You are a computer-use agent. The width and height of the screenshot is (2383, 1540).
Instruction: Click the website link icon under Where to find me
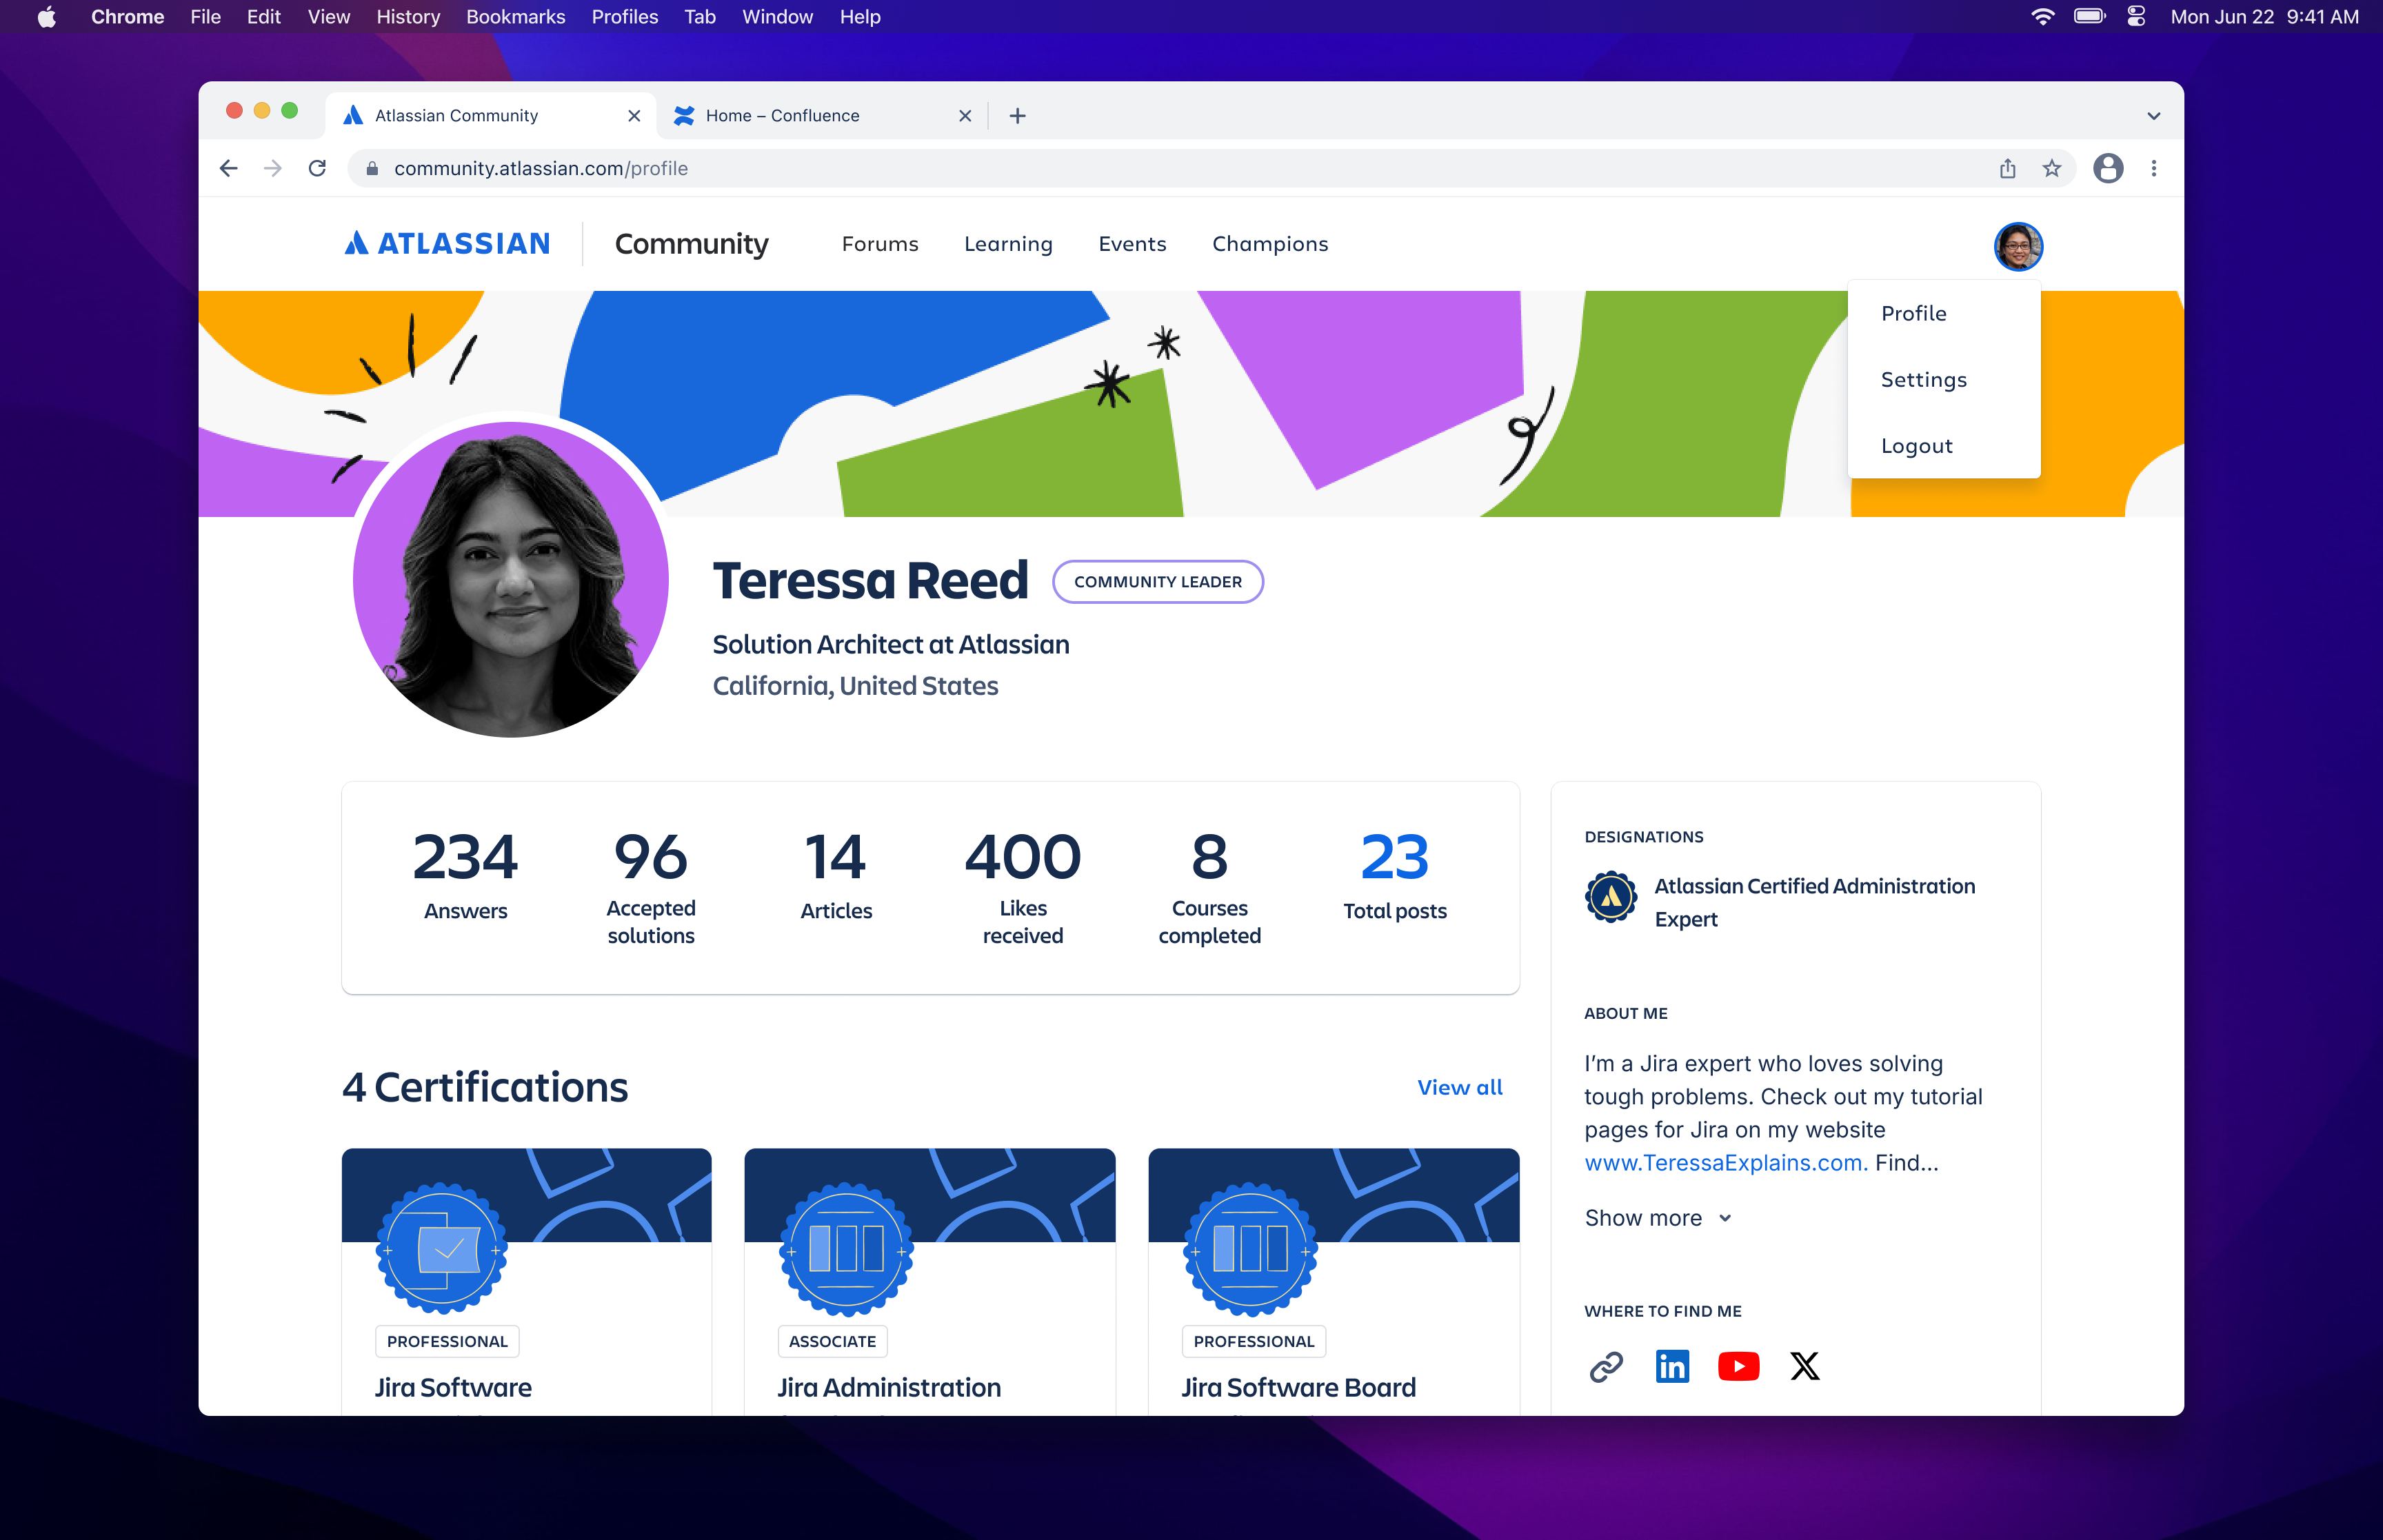[1606, 1366]
